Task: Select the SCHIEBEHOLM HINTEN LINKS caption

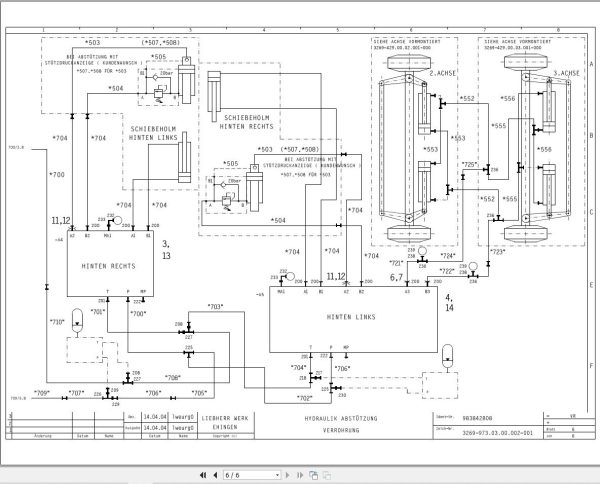Action: (153, 133)
